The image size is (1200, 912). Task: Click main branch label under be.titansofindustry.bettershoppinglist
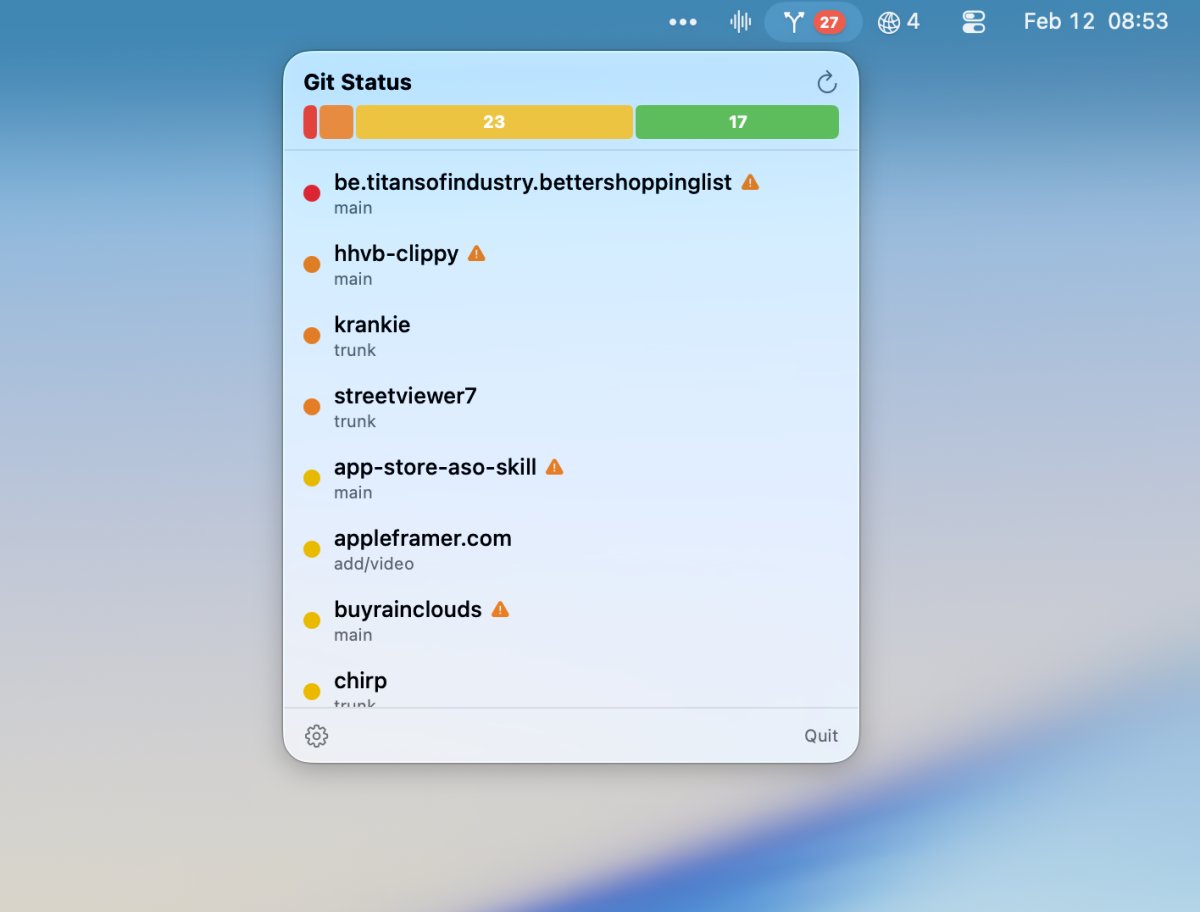tap(353, 208)
